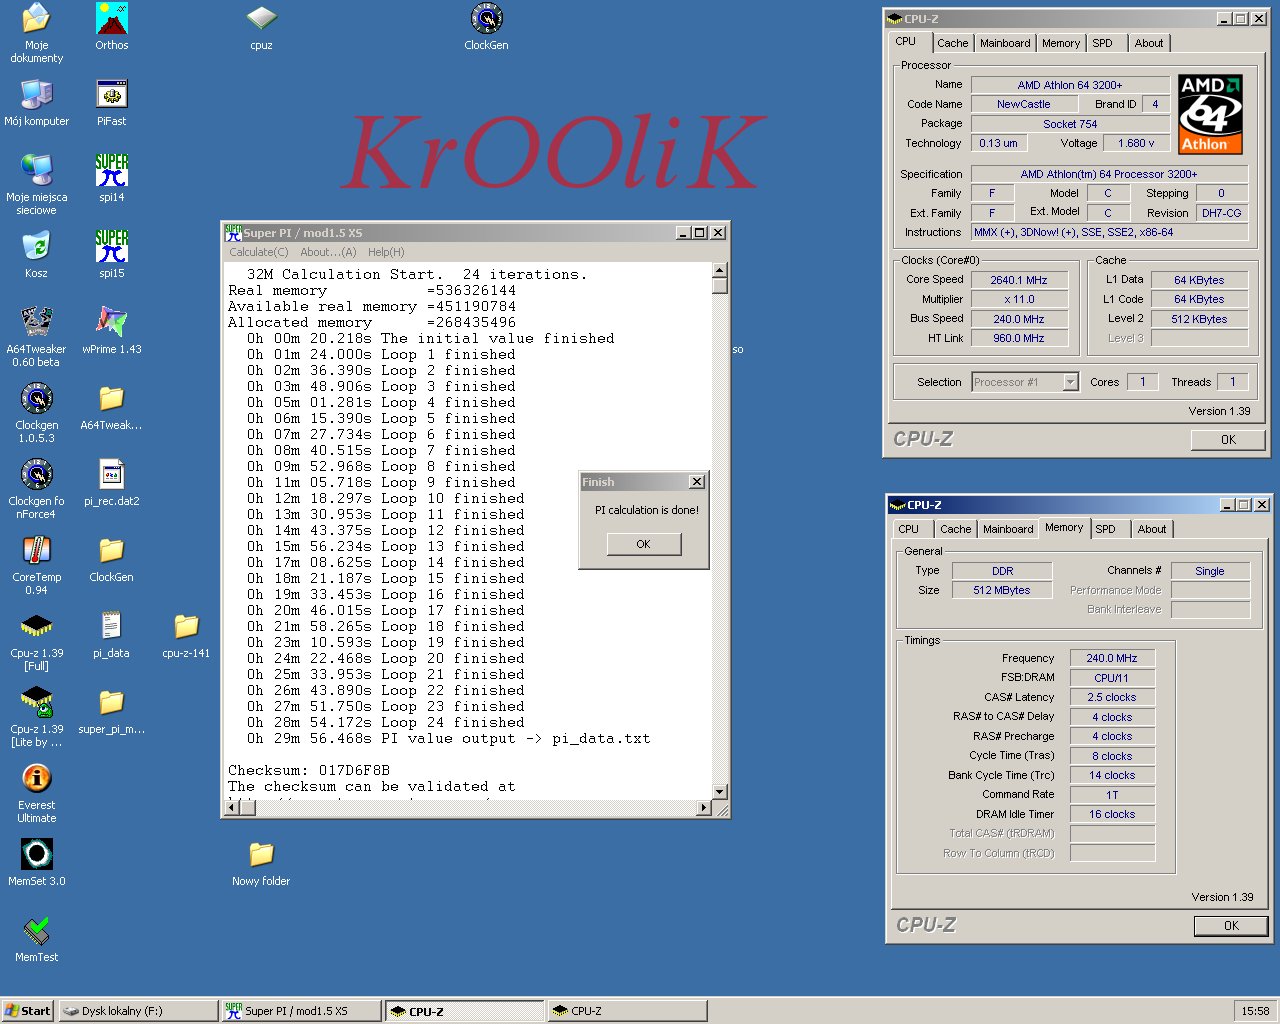Open the pi_data text file icon
The height and width of the screenshot is (1024, 1280).
click(x=111, y=635)
